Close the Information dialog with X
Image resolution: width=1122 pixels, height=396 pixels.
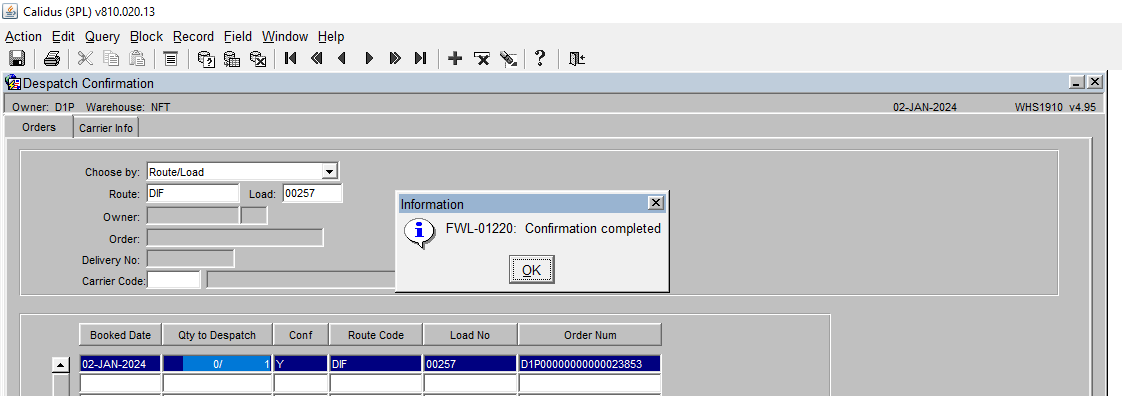[655, 203]
